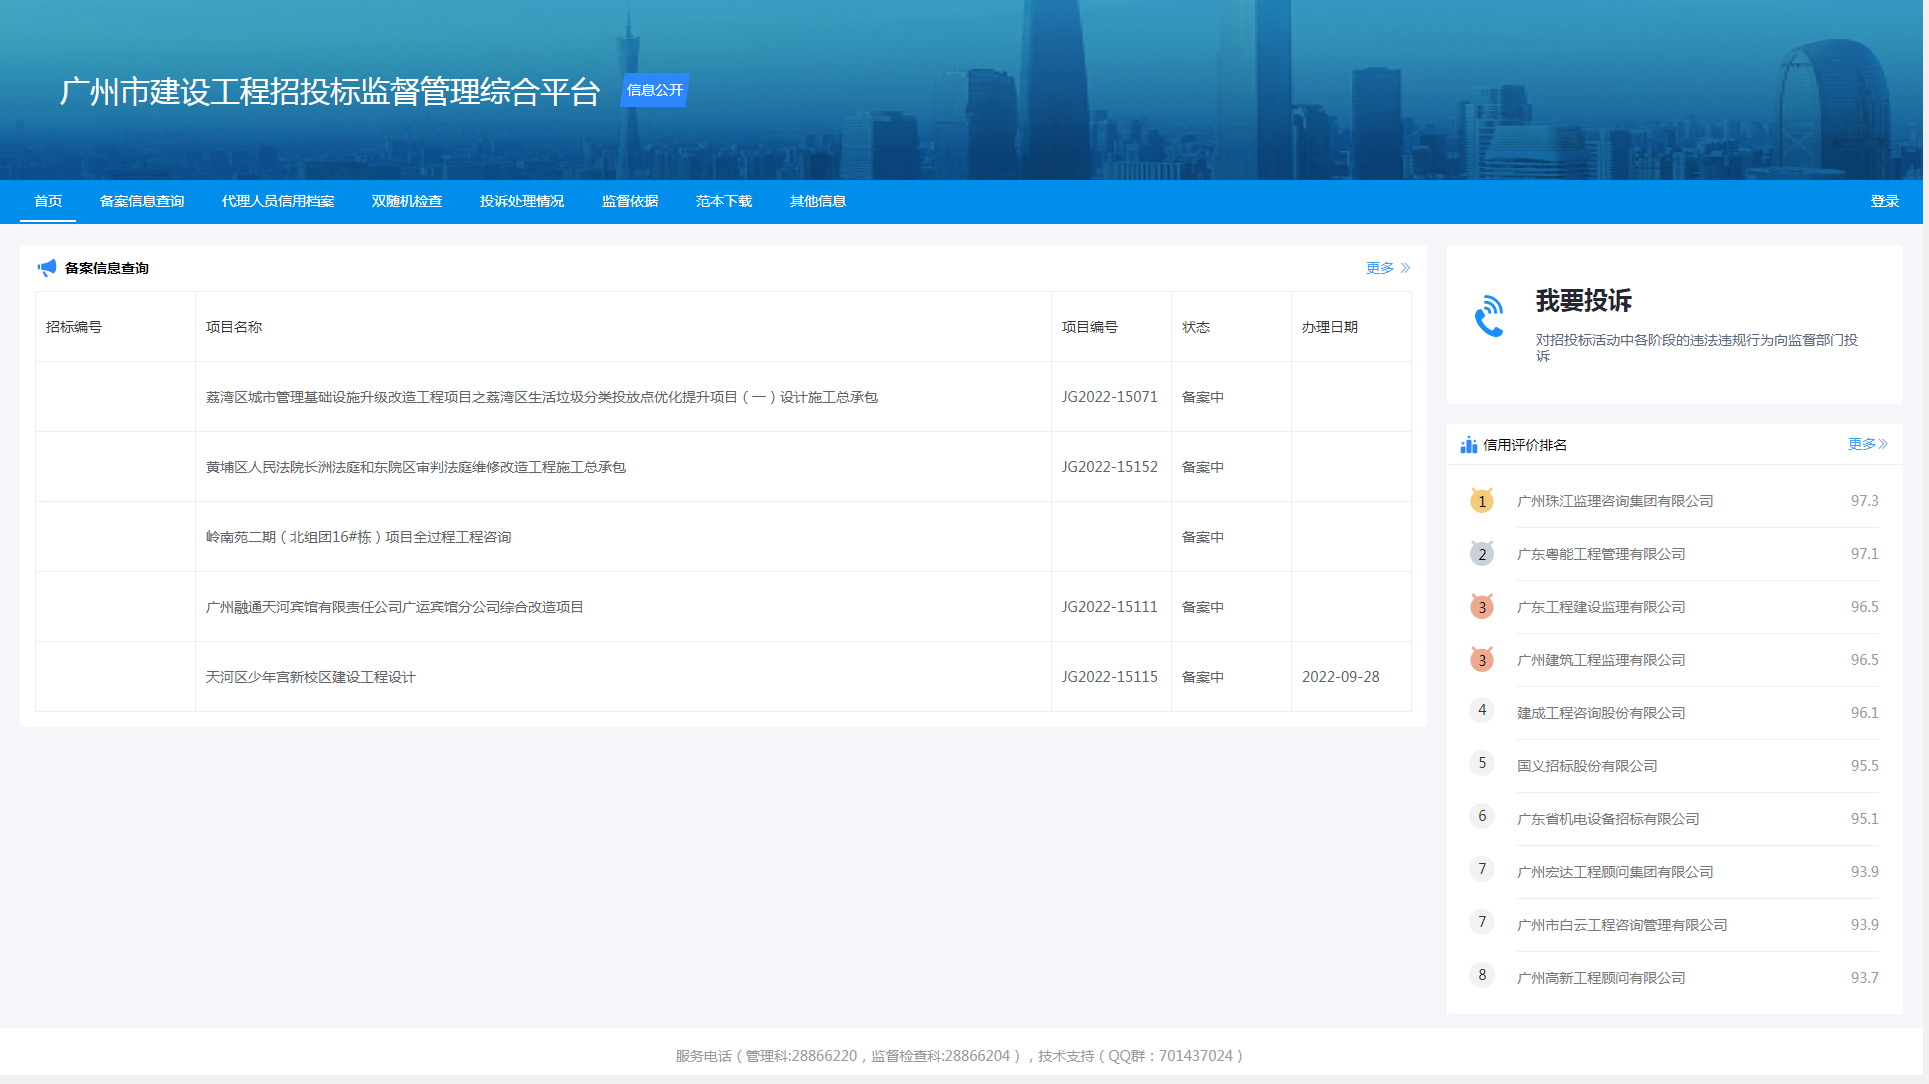This screenshot has width=1929, height=1084.
Task: Open the 备案信息查询 navigation tab
Action: coord(142,201)
